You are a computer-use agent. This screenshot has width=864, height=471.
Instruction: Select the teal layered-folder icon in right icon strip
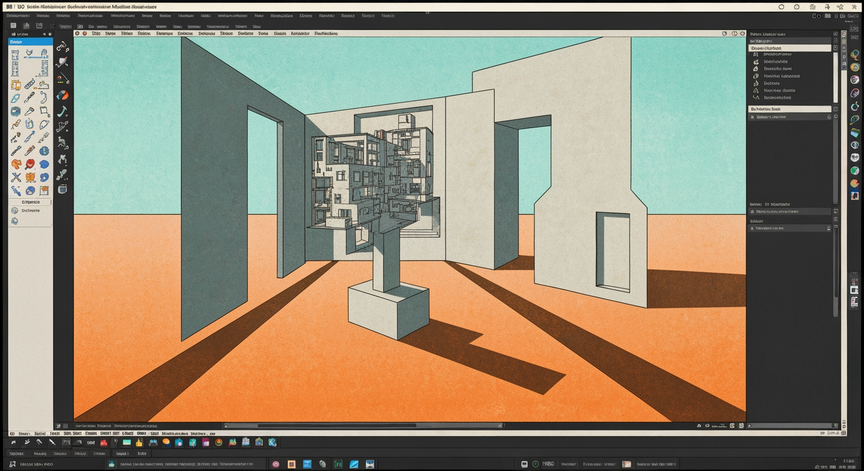855,133
